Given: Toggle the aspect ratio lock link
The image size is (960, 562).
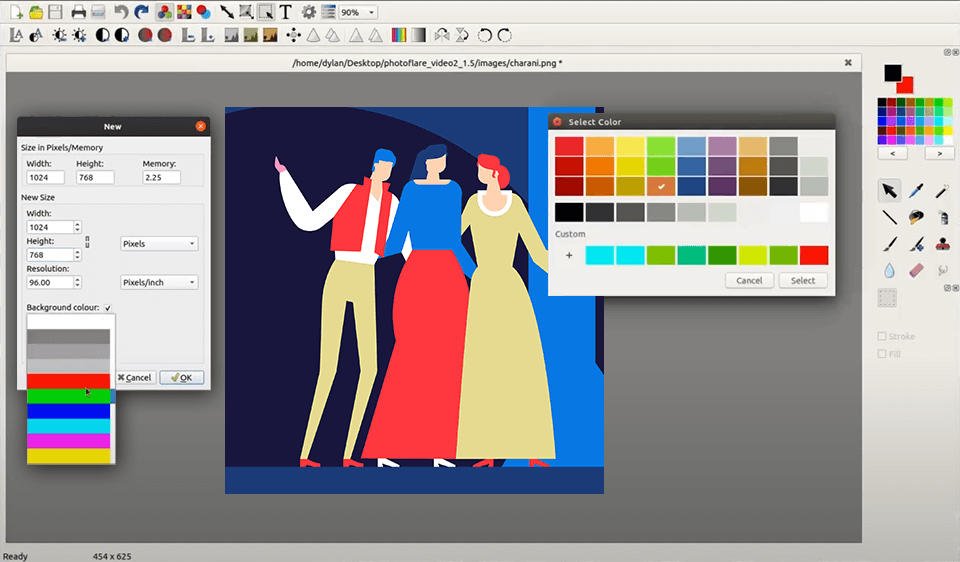Looking at the screenshot, I should pyautogui.click(x=87, y=241).
